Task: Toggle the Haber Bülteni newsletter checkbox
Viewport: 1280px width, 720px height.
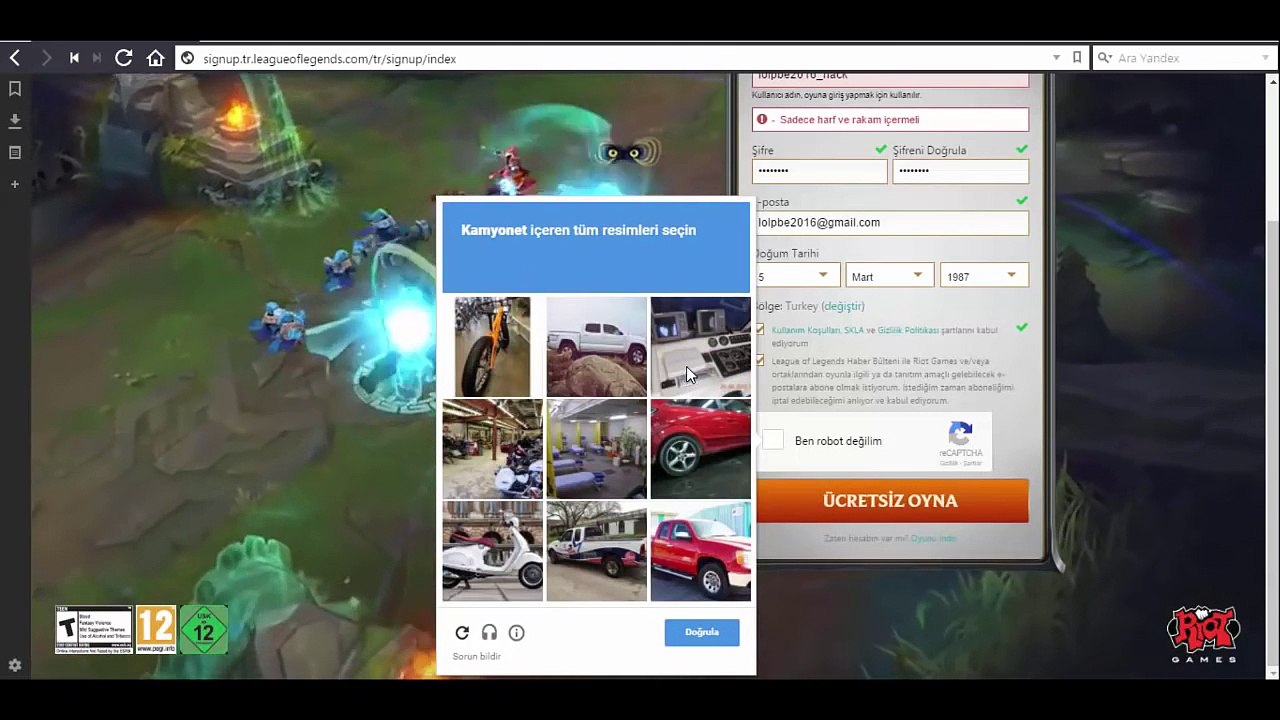Action: pos(760,360)
